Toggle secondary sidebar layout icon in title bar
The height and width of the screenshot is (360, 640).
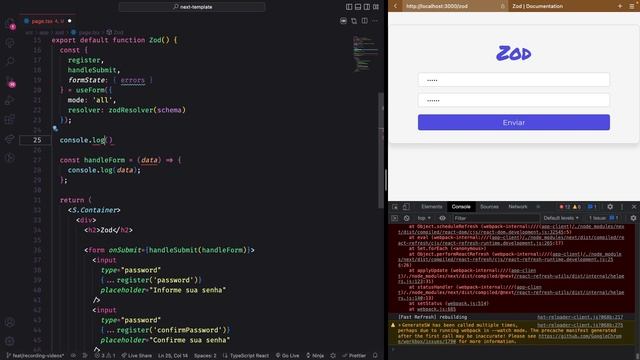click(x=367, y=7)
